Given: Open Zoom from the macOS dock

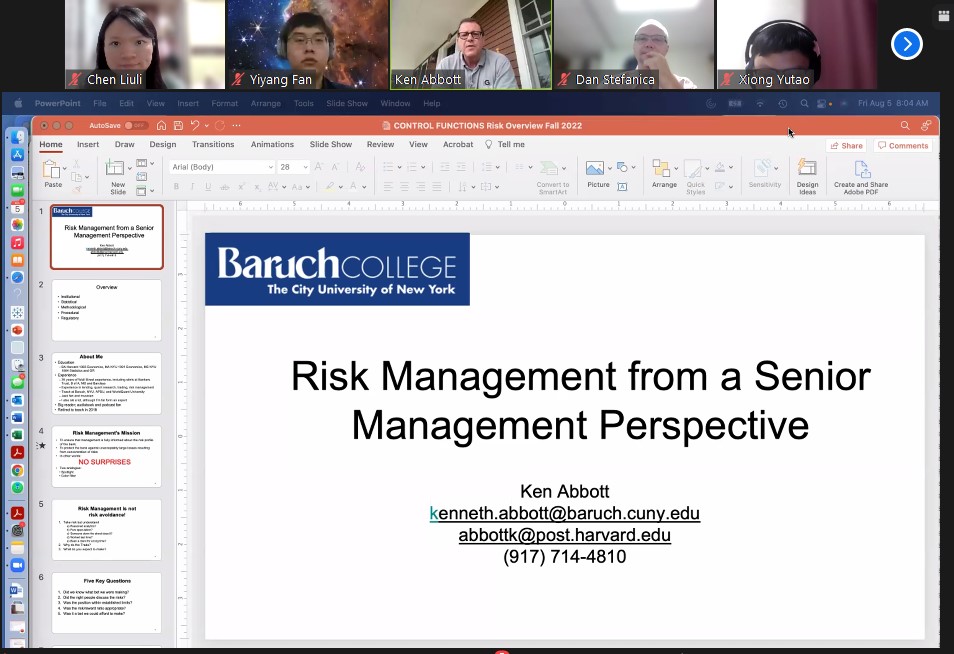Looking at the screenshot, I should [17, 565].
